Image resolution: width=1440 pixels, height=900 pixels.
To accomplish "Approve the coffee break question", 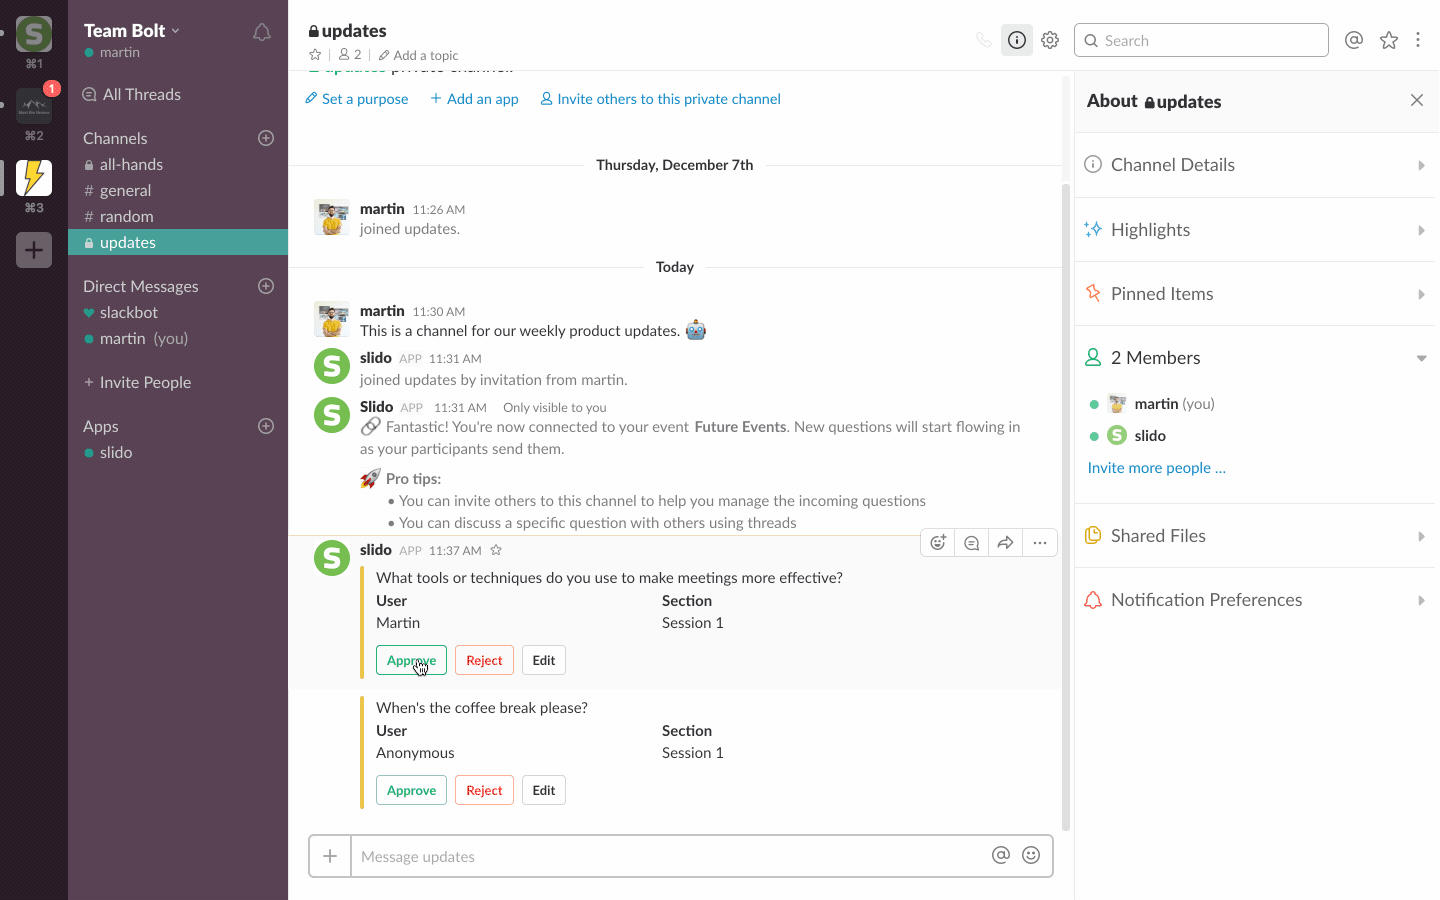I will point(411,790).
